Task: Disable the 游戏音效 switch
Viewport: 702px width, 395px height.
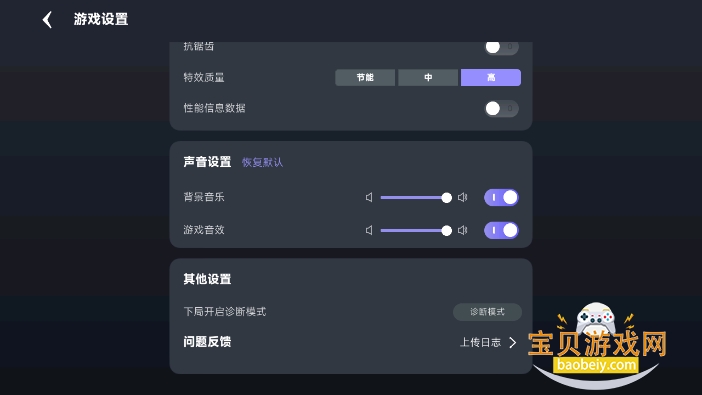Action: point(501,230)
